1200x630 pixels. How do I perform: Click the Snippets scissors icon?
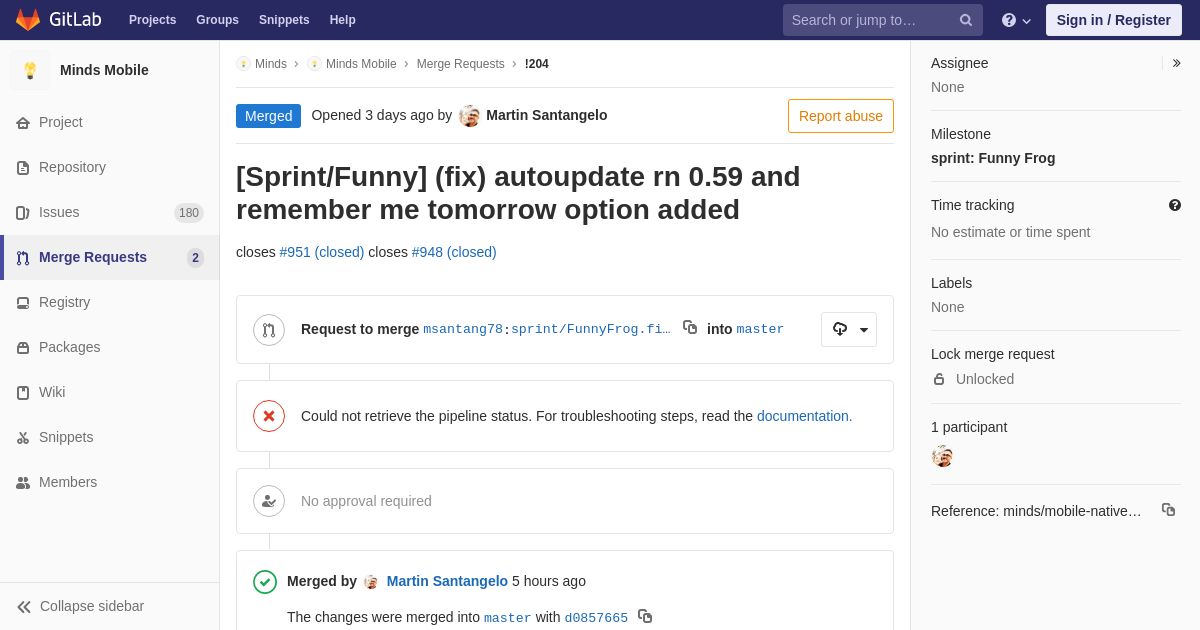pyautogui.click(x=23, y=438)
